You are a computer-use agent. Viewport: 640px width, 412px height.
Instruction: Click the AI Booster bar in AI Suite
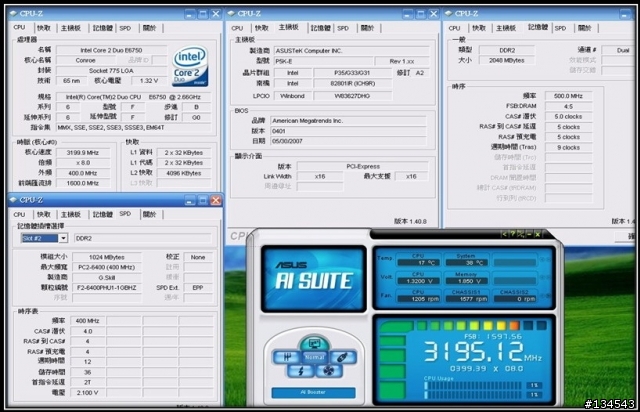coord(313,392)
